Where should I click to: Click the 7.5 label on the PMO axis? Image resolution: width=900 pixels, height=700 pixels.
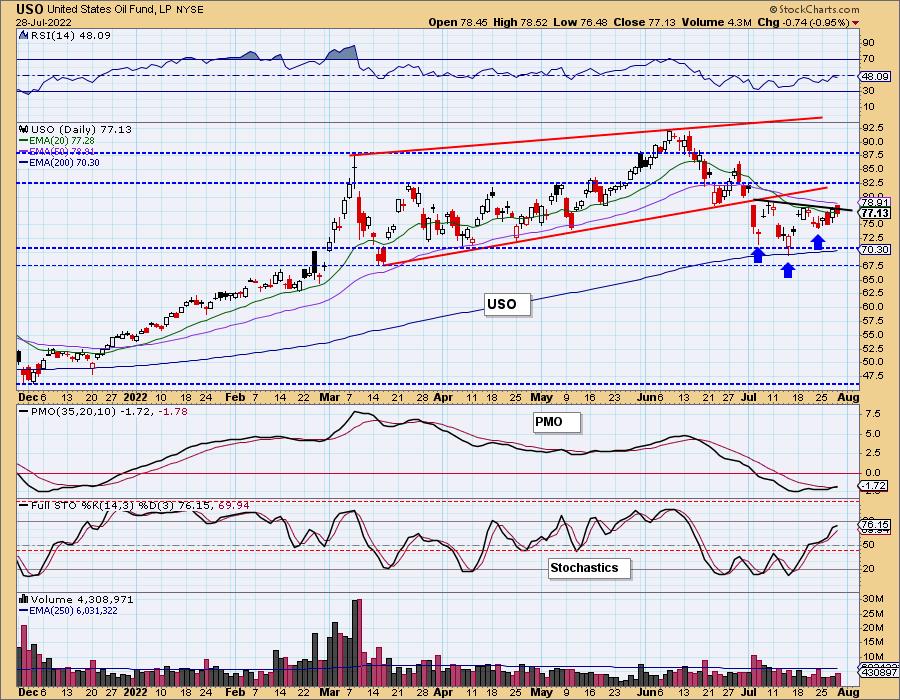(x=871, y=414)
